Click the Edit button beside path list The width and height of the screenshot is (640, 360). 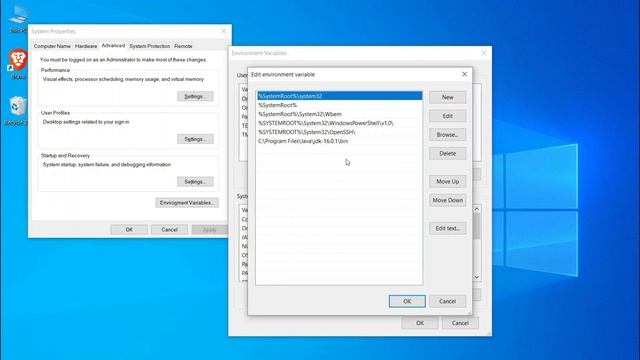pyautogui.click(x=447, y=116)
